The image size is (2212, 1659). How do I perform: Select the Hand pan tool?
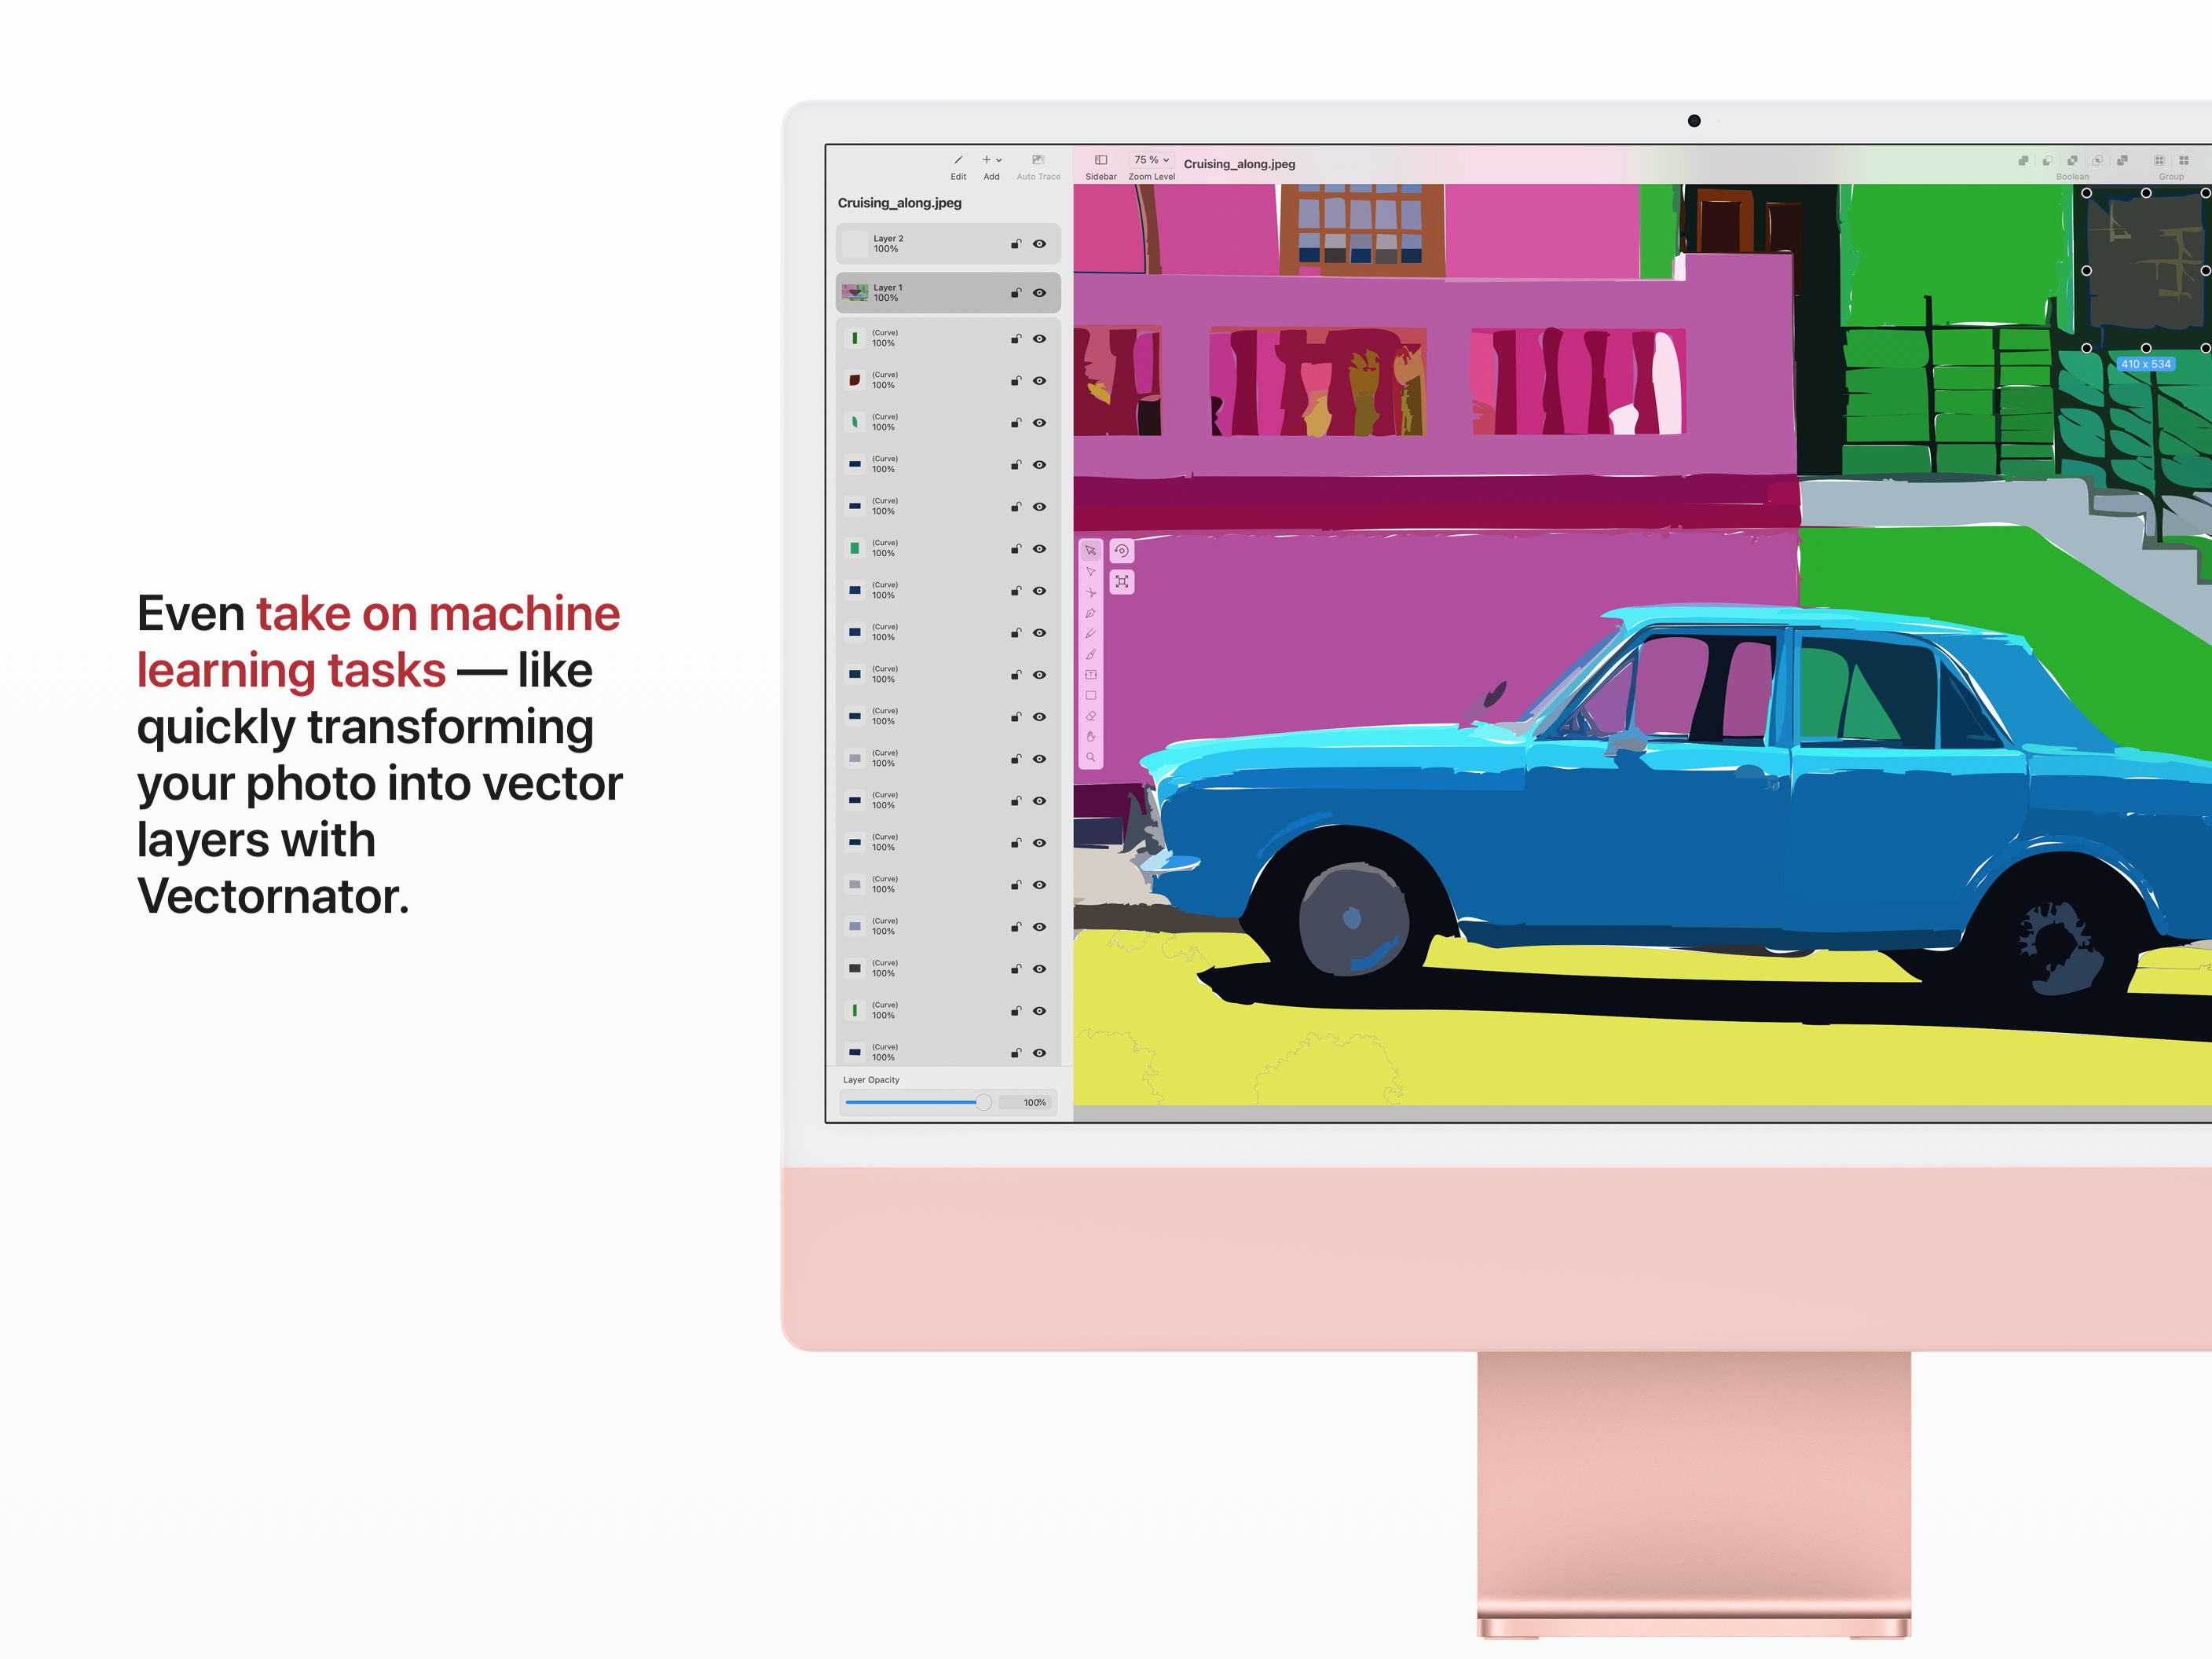pos(1090,736)
